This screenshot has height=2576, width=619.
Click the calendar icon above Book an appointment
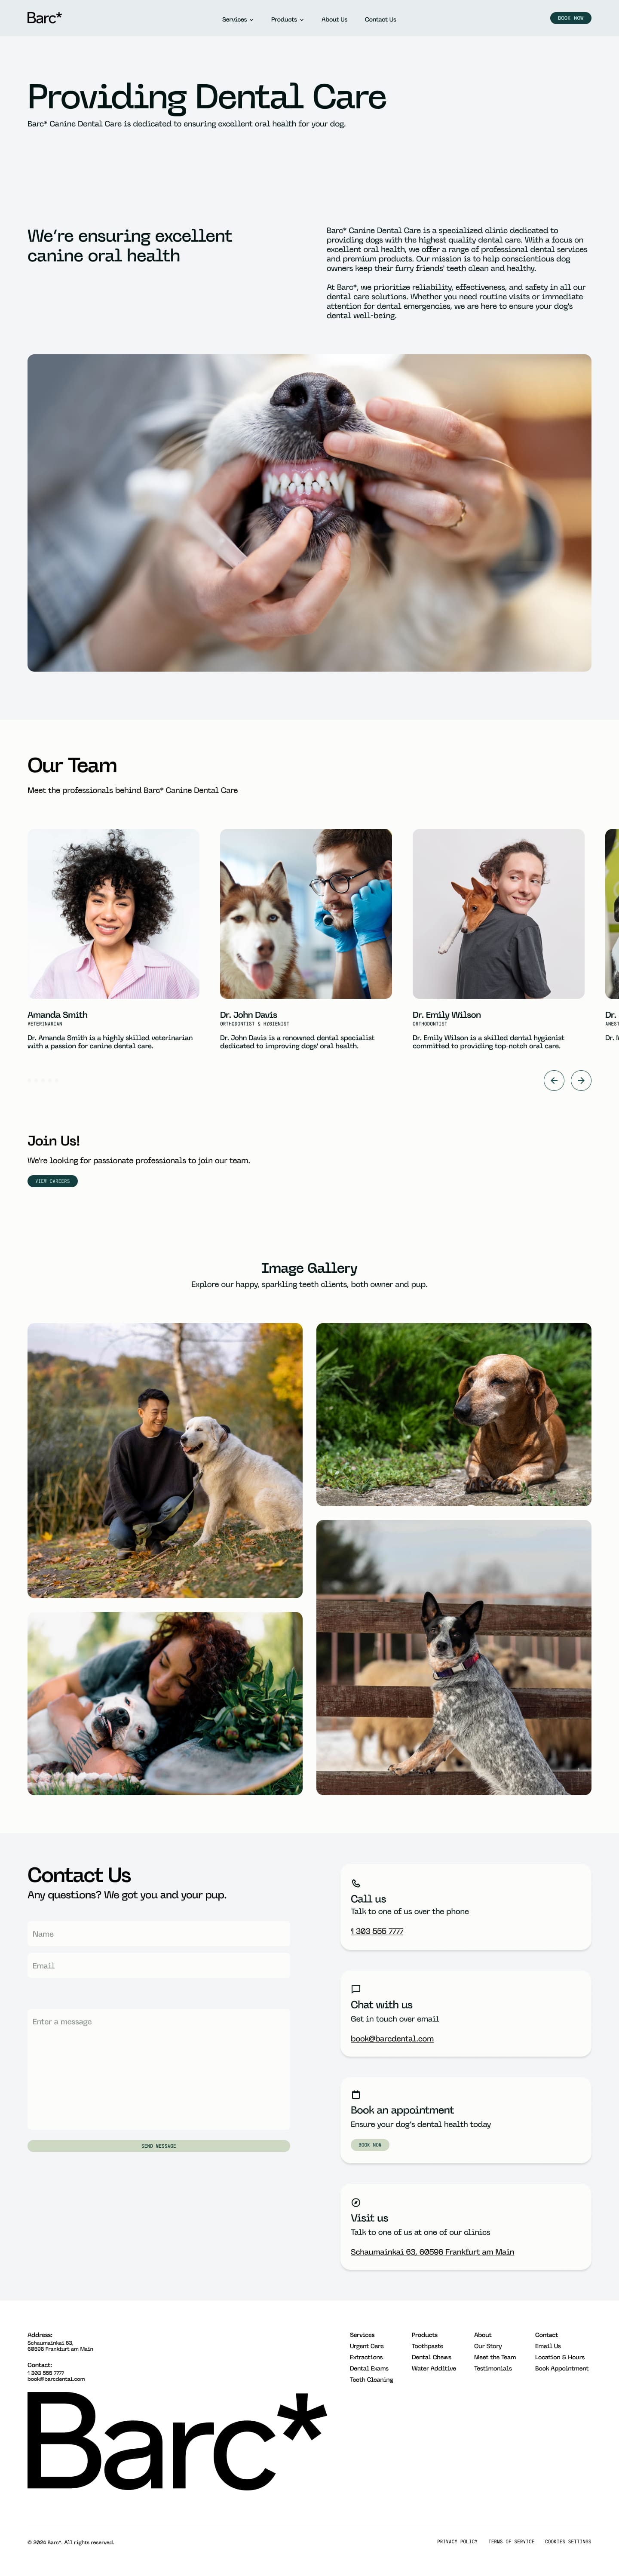[x=356, y=2094]
